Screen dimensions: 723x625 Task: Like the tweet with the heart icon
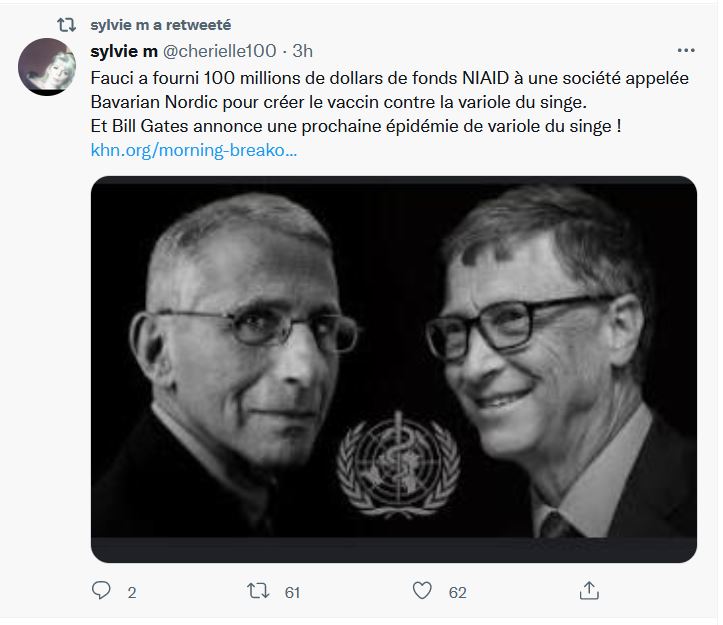[x=423, y=591]
